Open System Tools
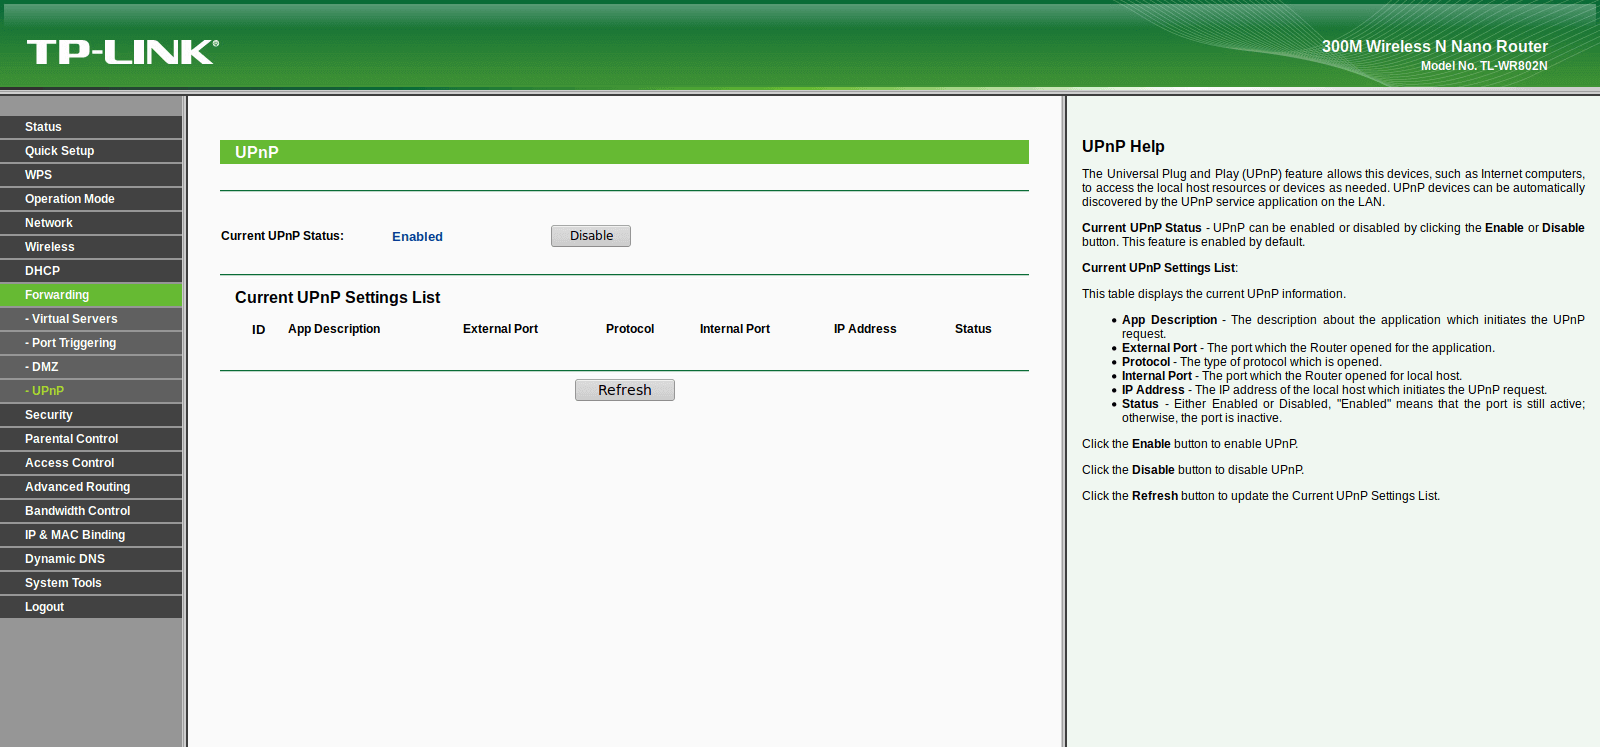Viewport: 1600px width, 747px height. click(91, 583)
